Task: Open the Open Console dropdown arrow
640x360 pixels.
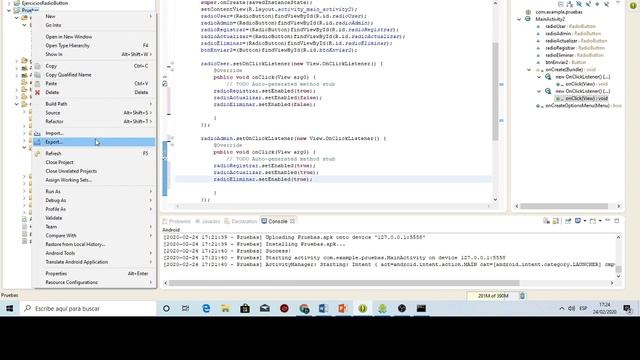Action: coord(600,221)
